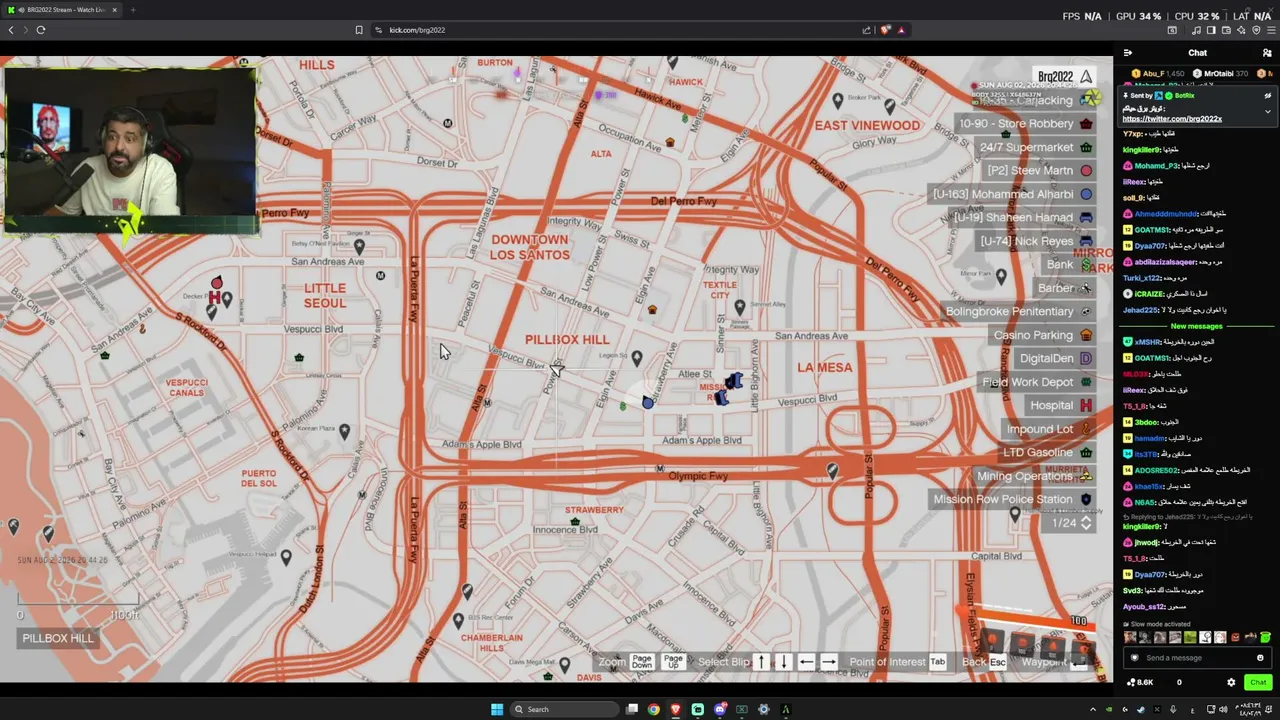
Task: Click the East Vinewood map label
Action: [x=867, y=125]
